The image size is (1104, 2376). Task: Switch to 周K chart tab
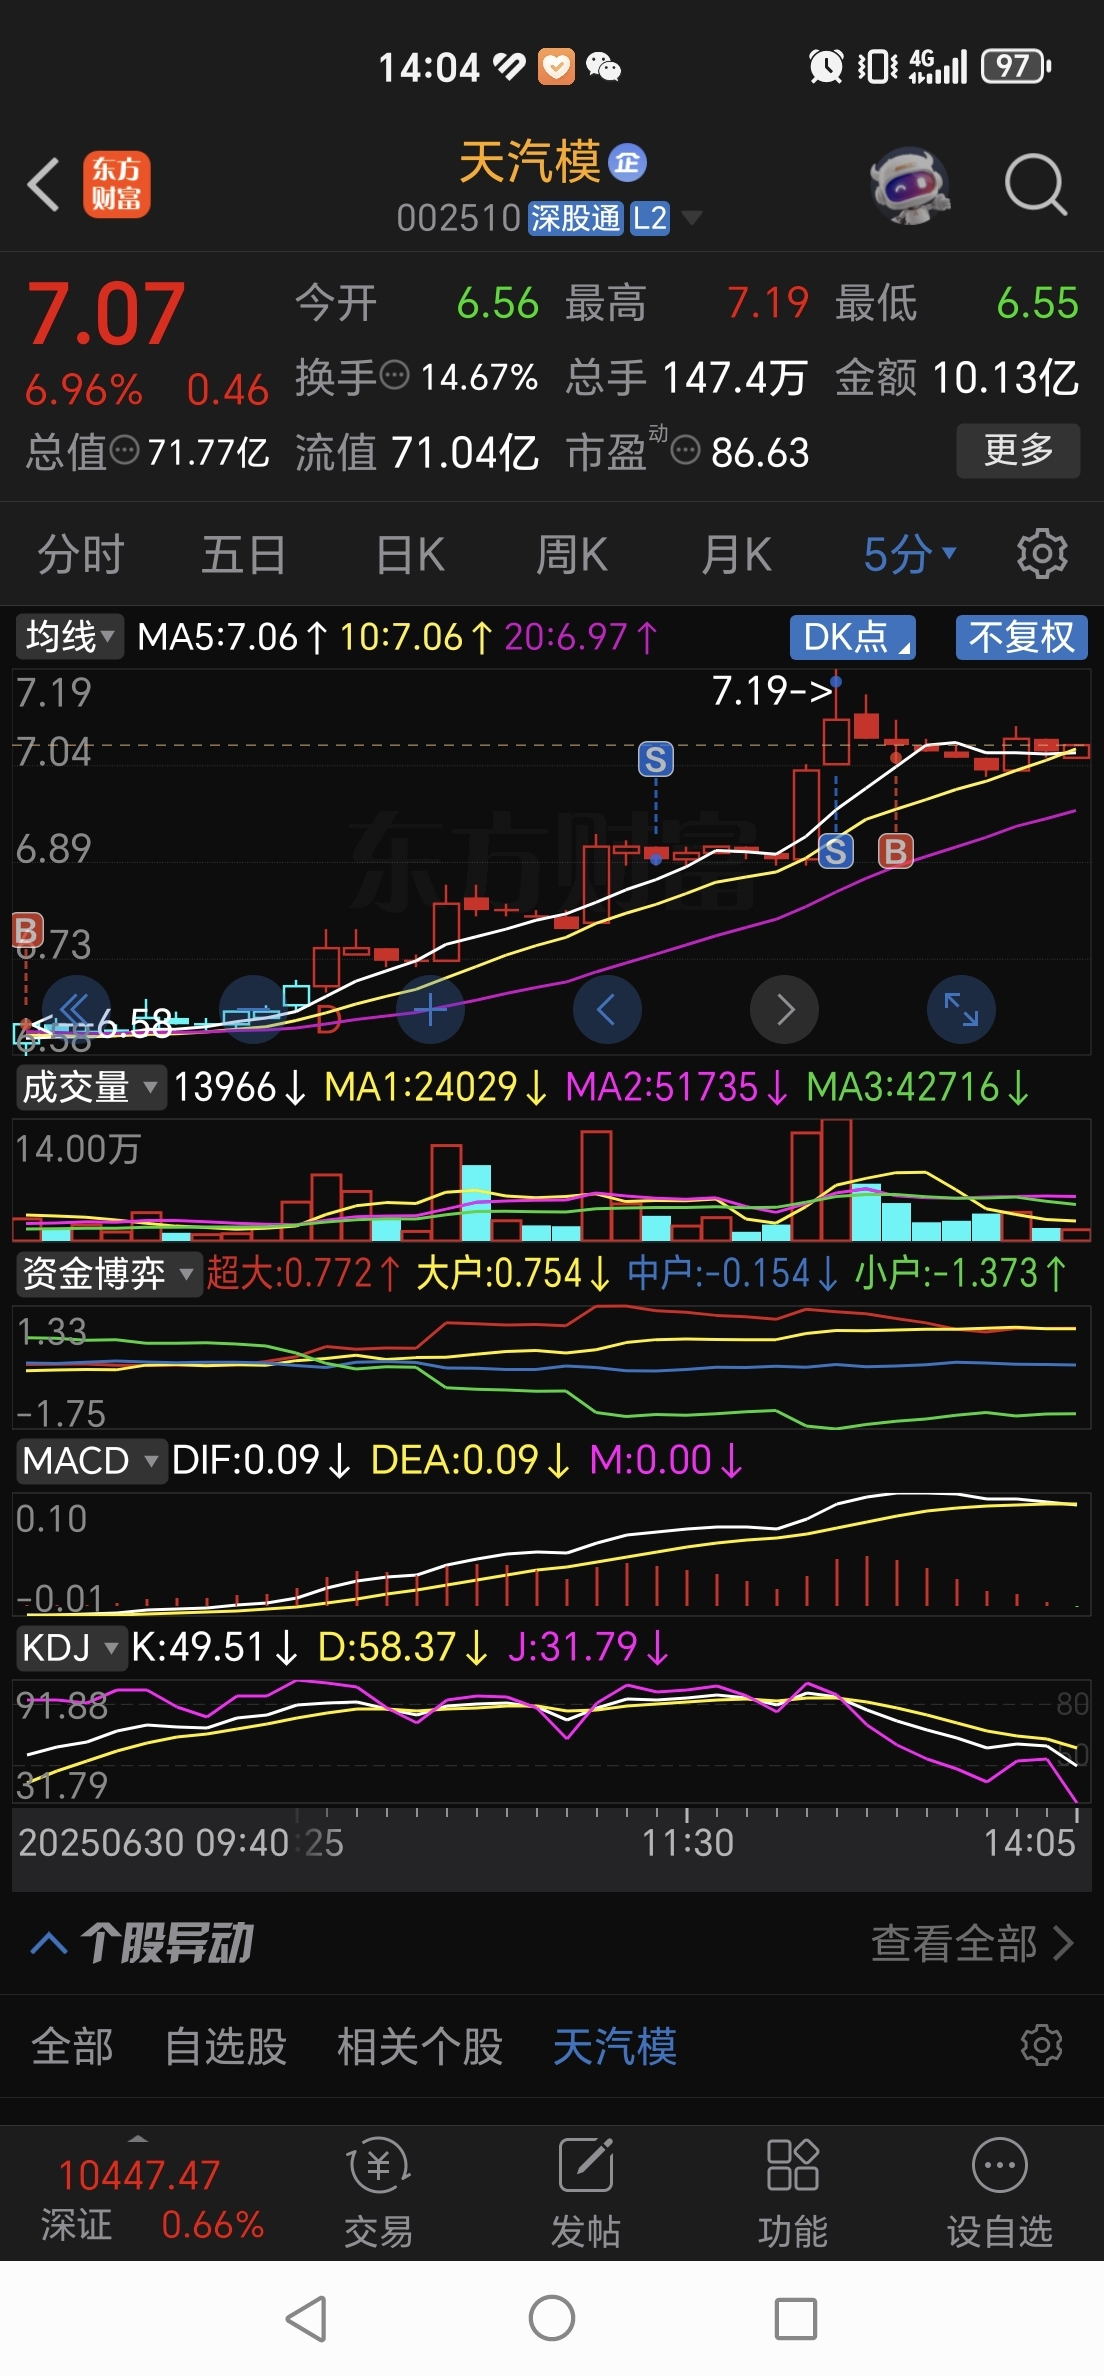click(x=572, y=554)
